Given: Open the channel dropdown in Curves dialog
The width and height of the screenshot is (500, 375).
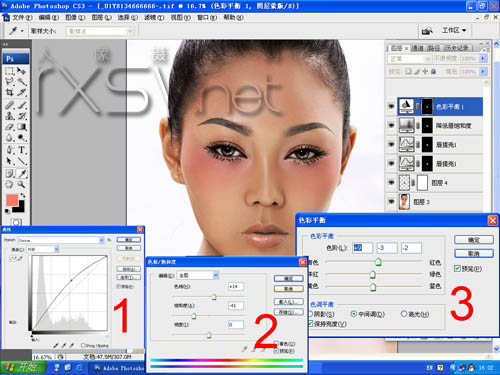Looking at the screenshot, I should pos(43,249).
